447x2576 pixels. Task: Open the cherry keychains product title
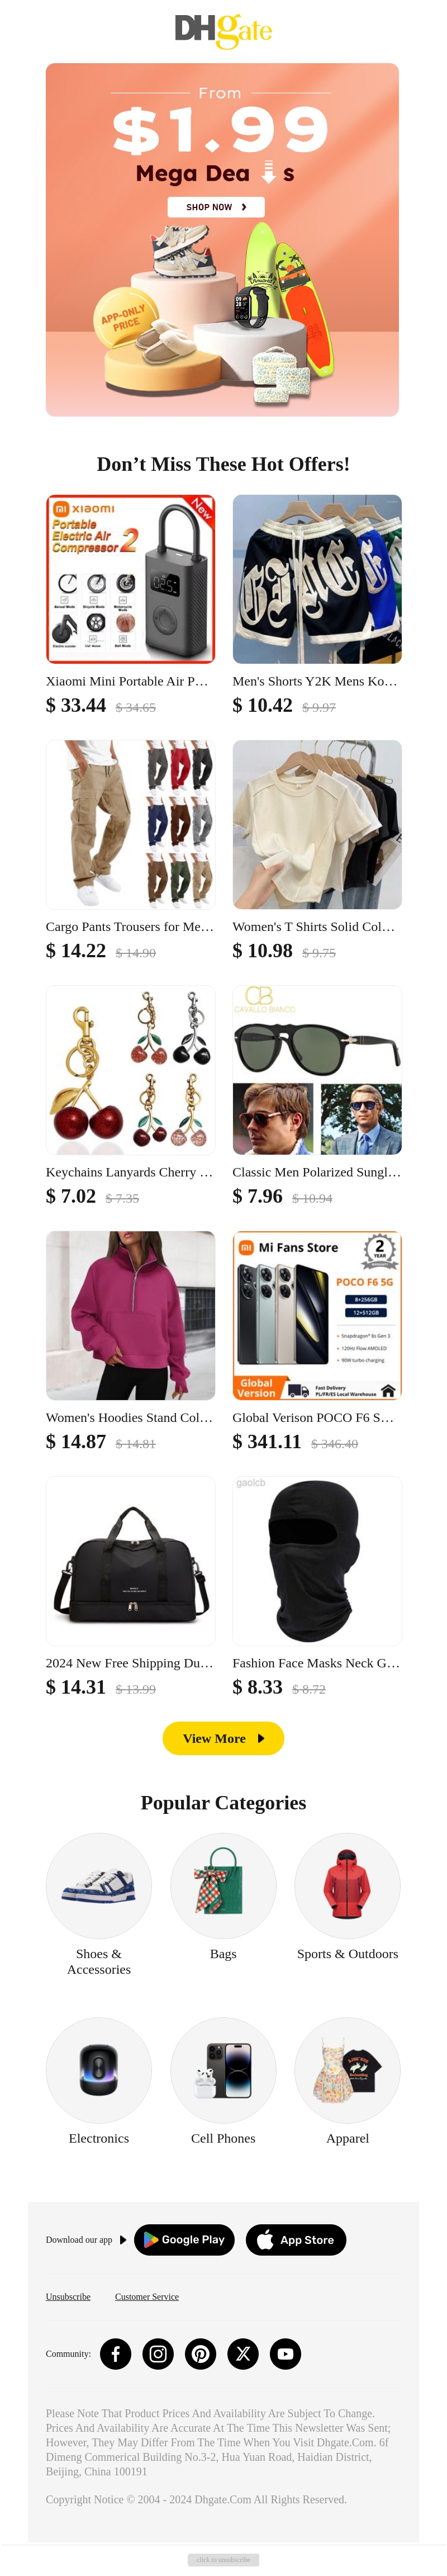130,1172
